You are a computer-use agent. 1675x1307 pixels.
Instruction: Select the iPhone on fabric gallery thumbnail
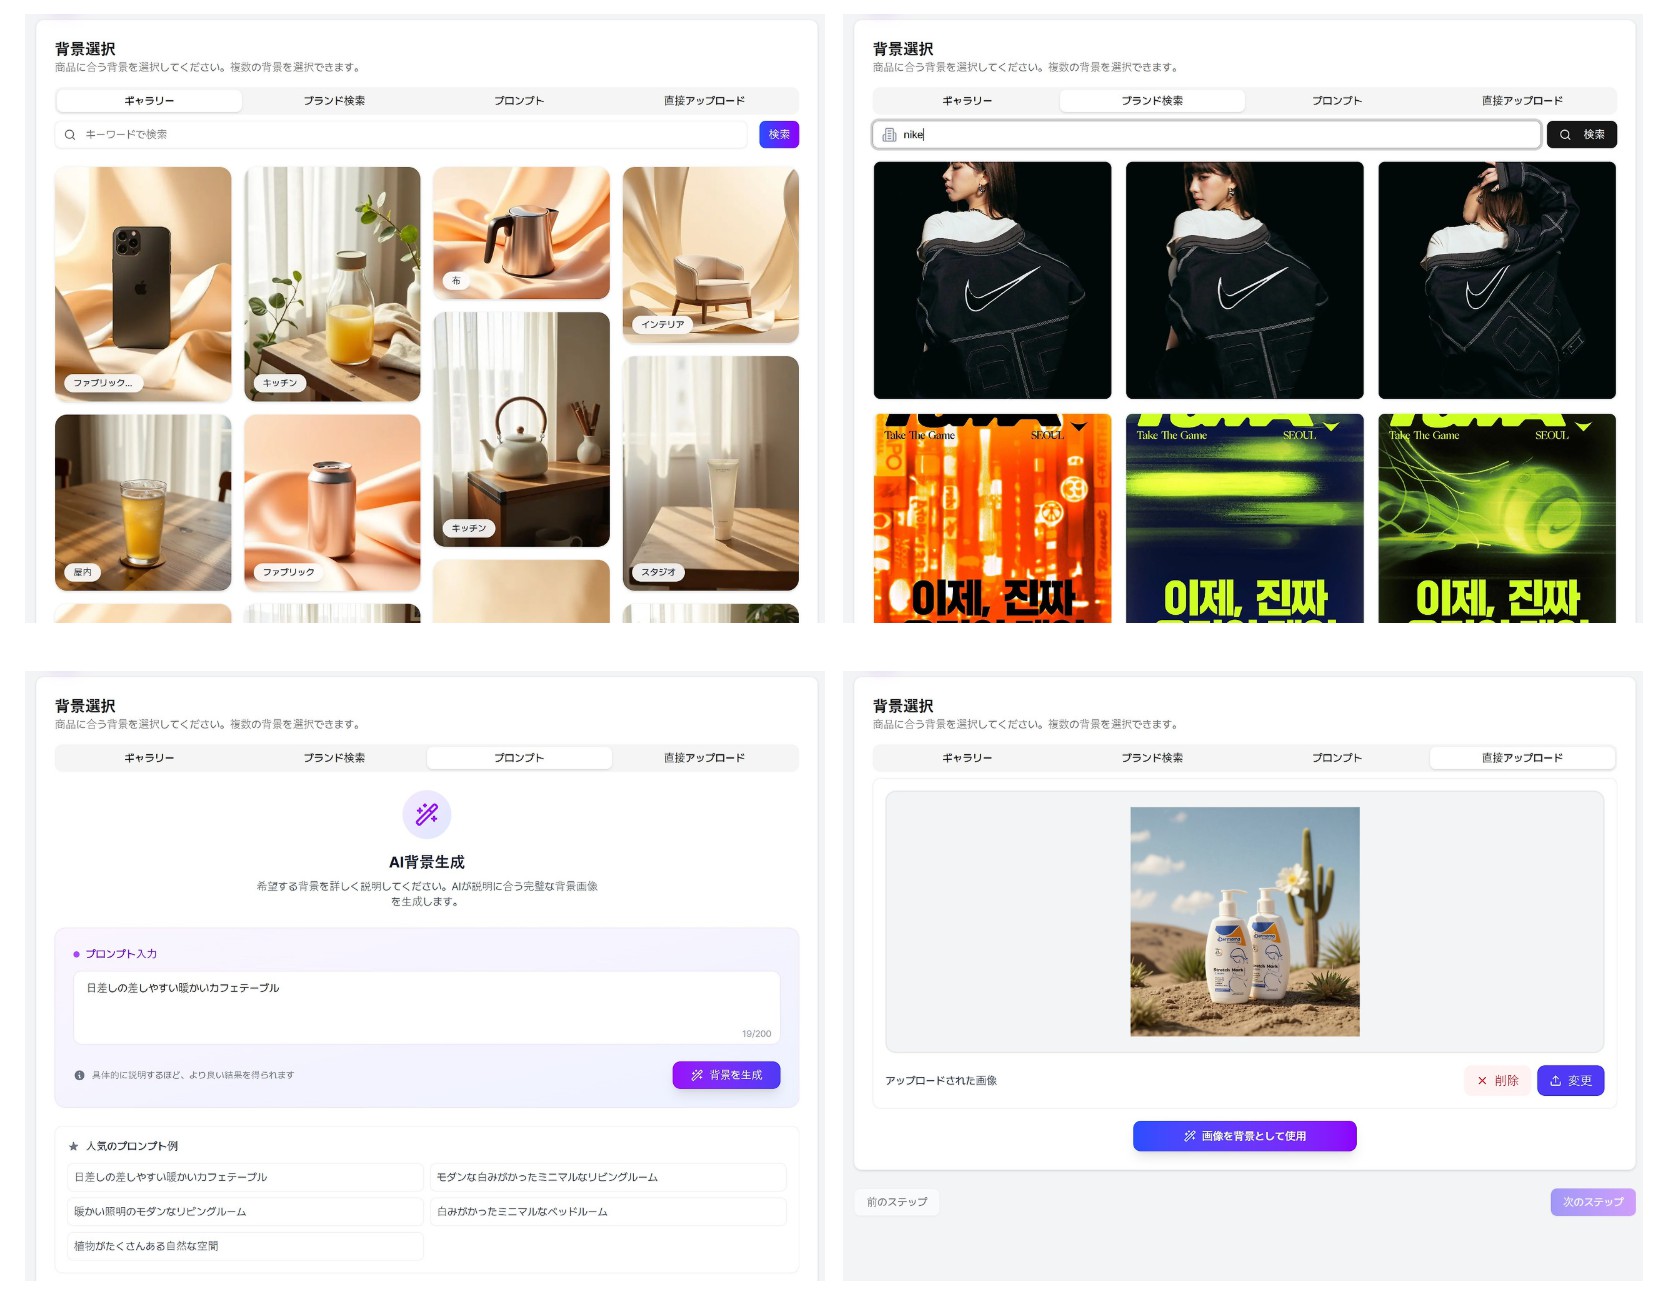(x=143, y=284)
